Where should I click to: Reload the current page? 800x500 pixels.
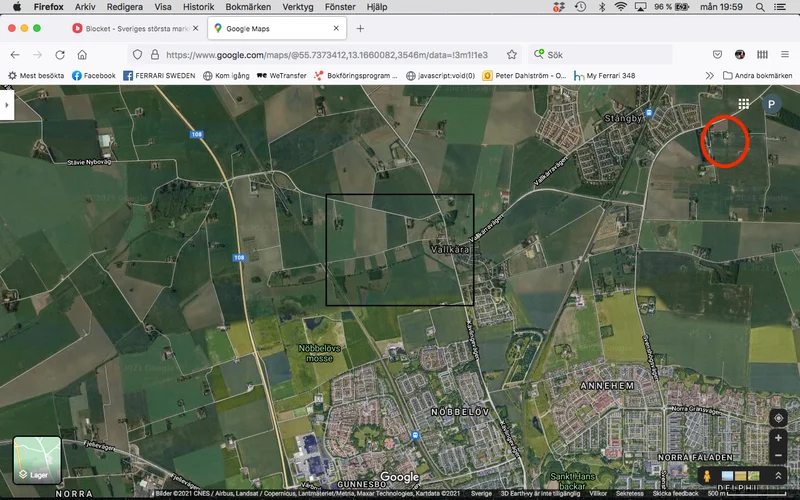click(60, 55)
